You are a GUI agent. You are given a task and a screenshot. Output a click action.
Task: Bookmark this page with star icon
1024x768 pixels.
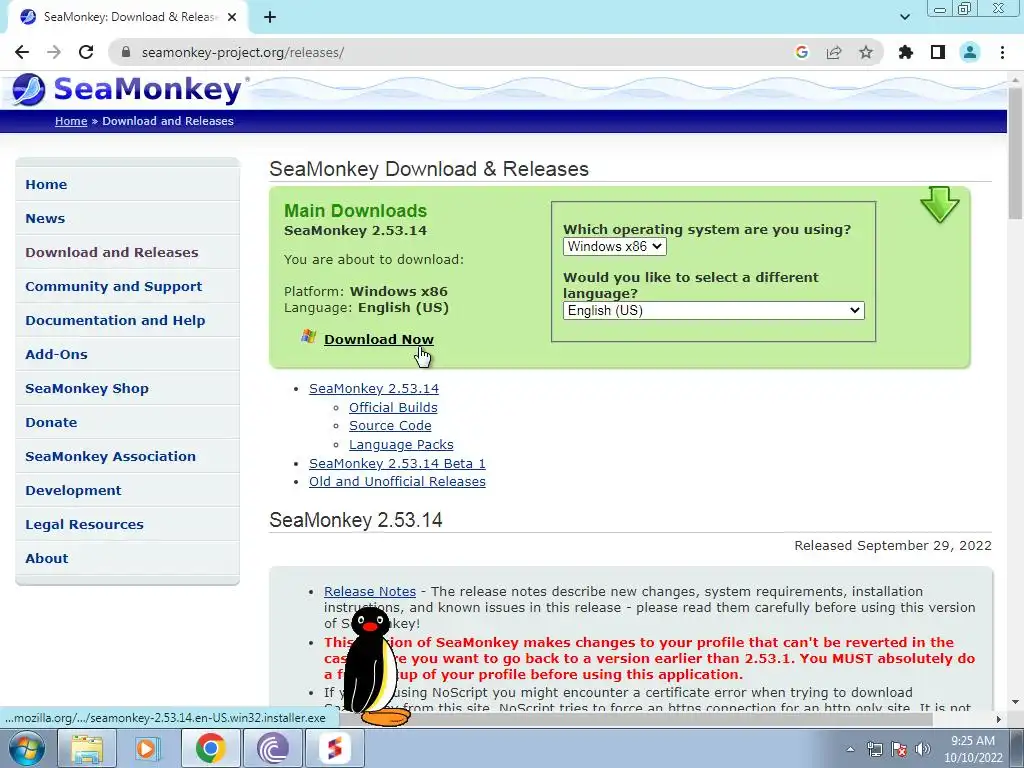[866, 52]
